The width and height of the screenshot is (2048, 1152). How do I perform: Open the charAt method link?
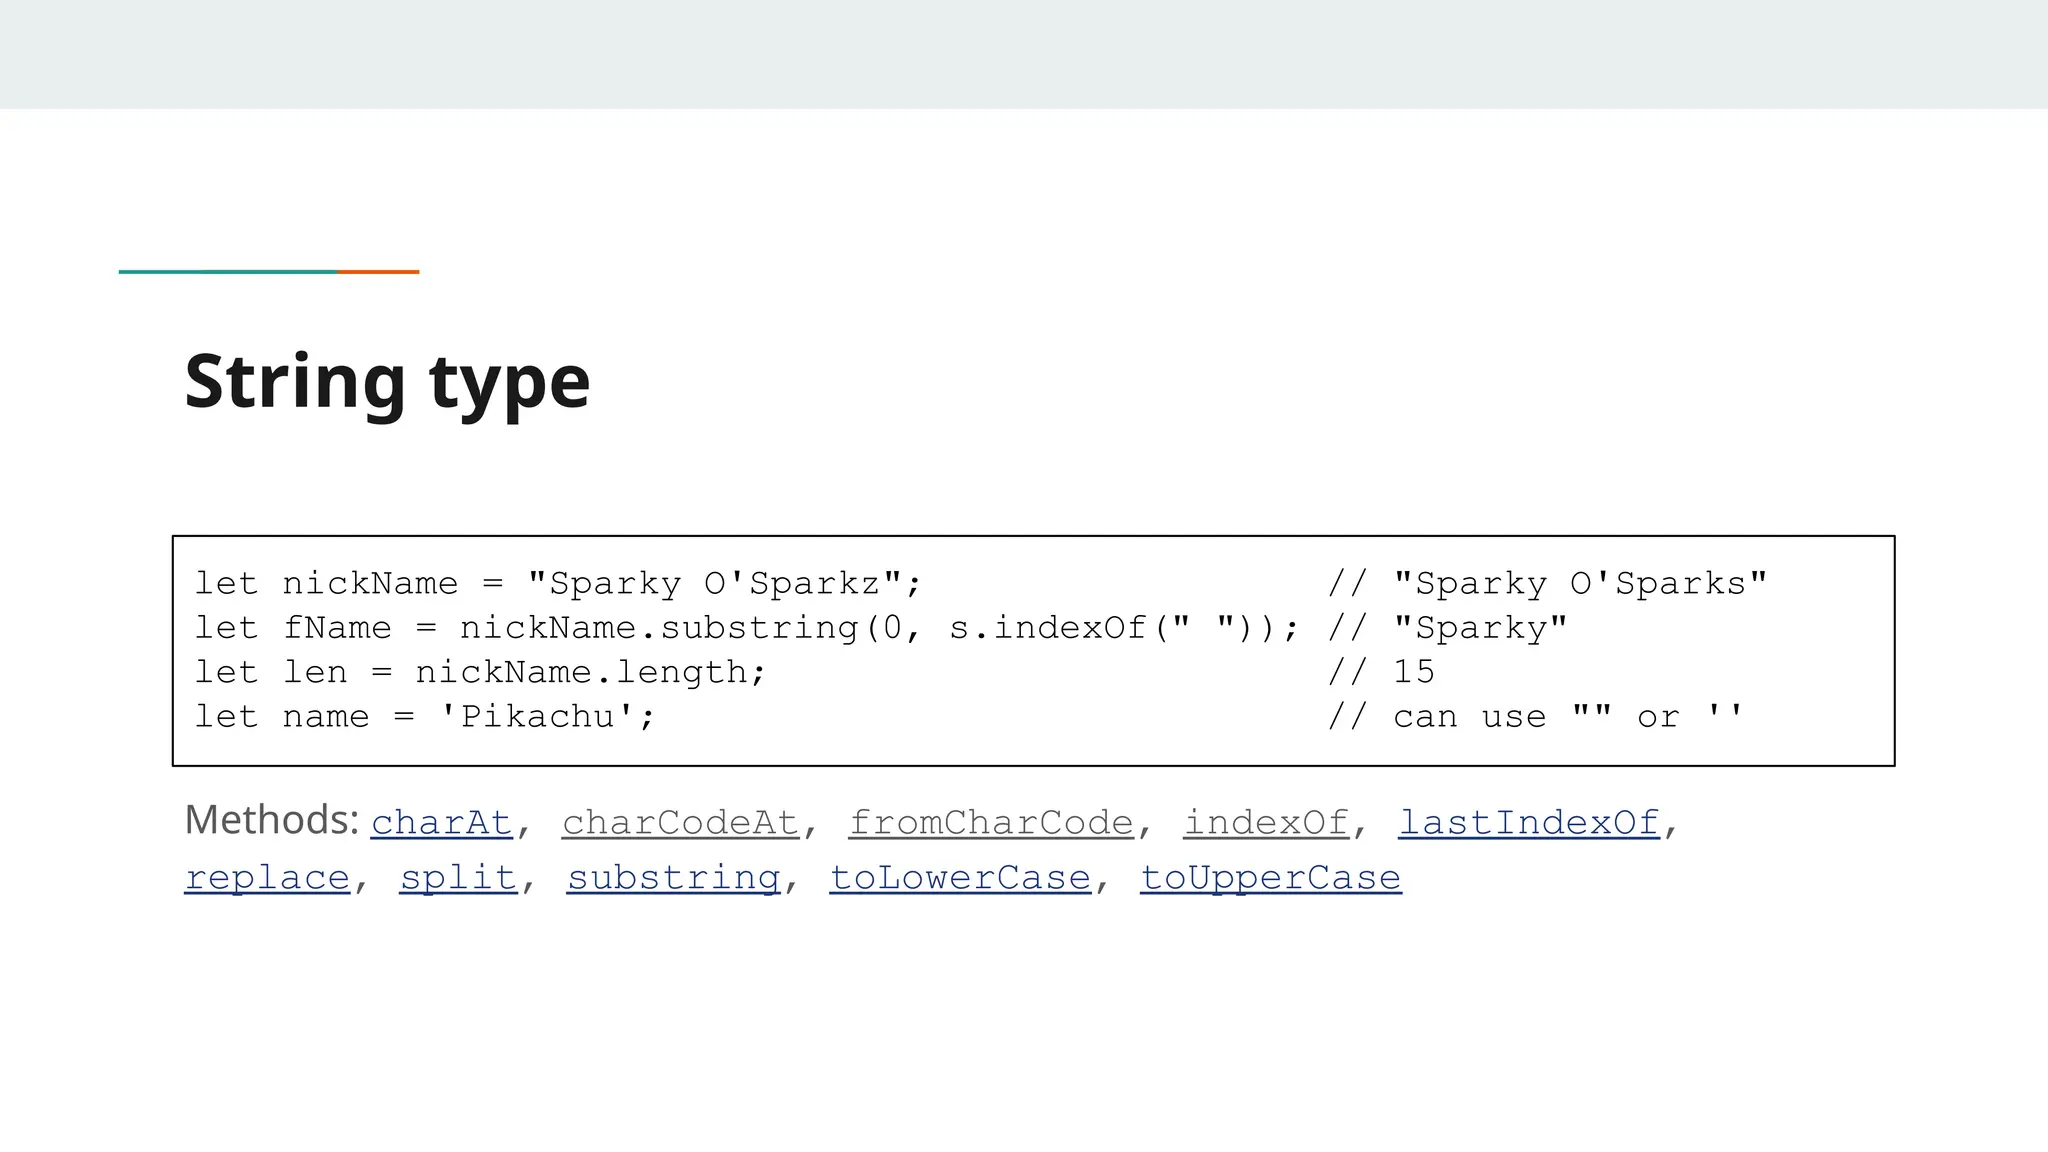[441, 822]
